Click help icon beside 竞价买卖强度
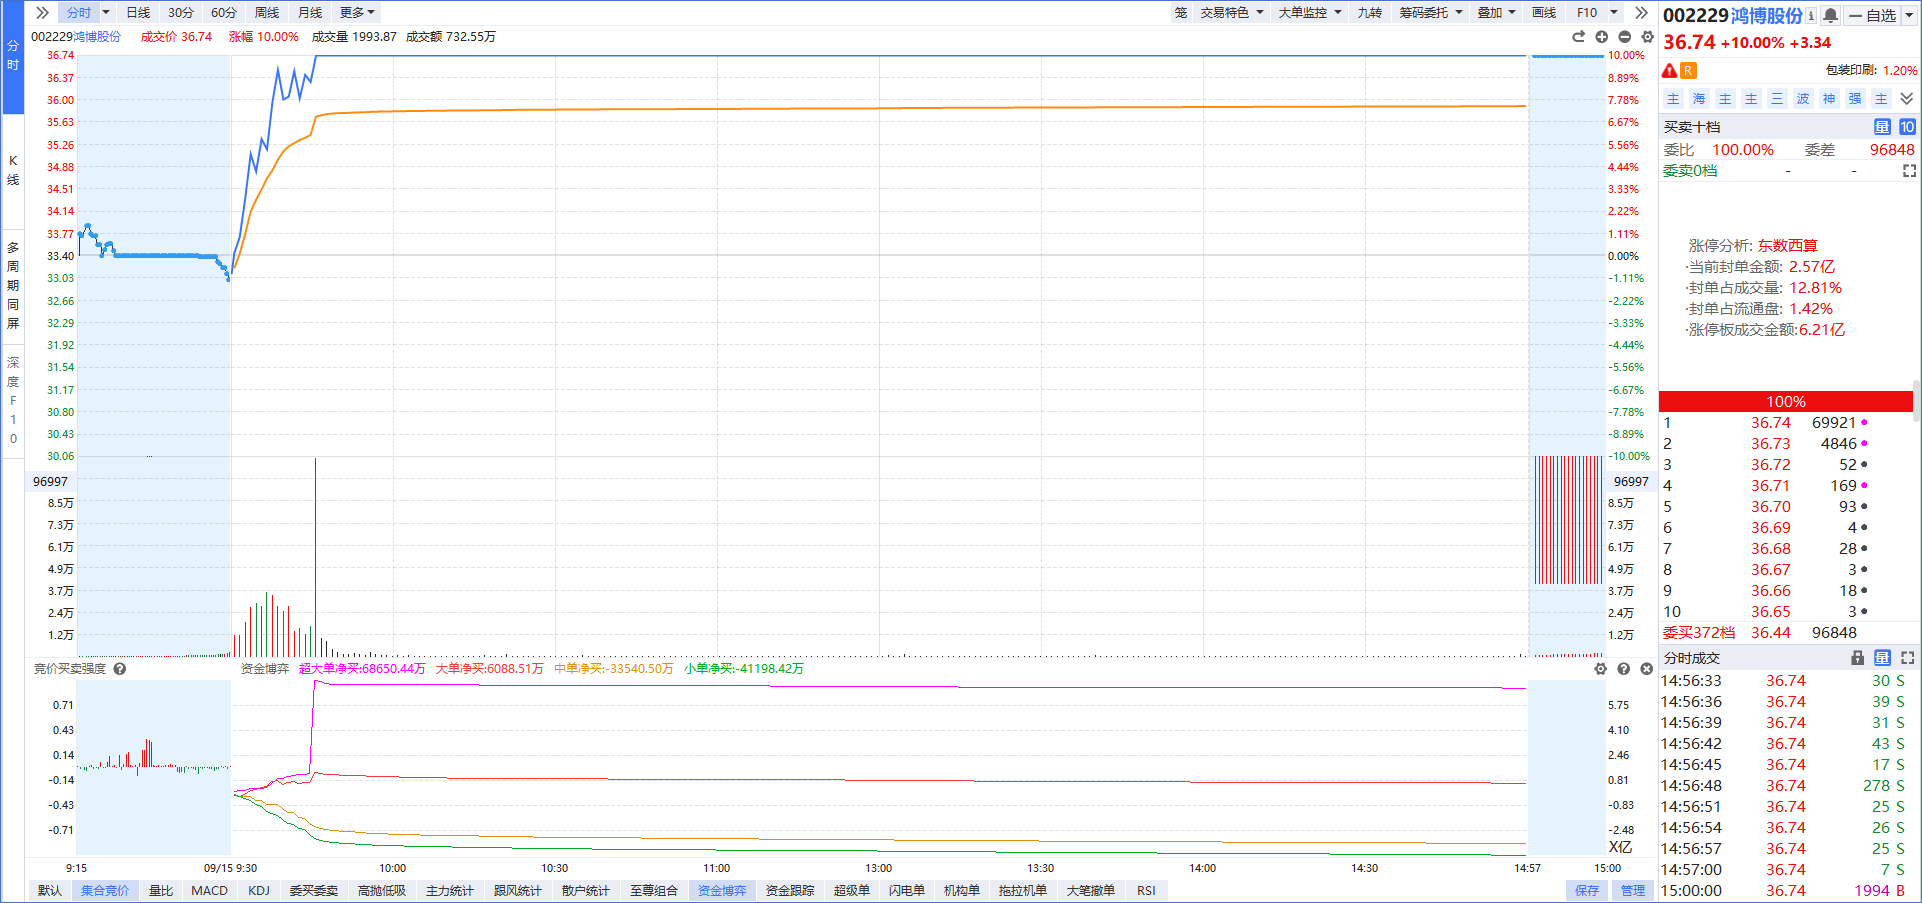The width and height of the screenshot is (1922, 903). point(120,669)
